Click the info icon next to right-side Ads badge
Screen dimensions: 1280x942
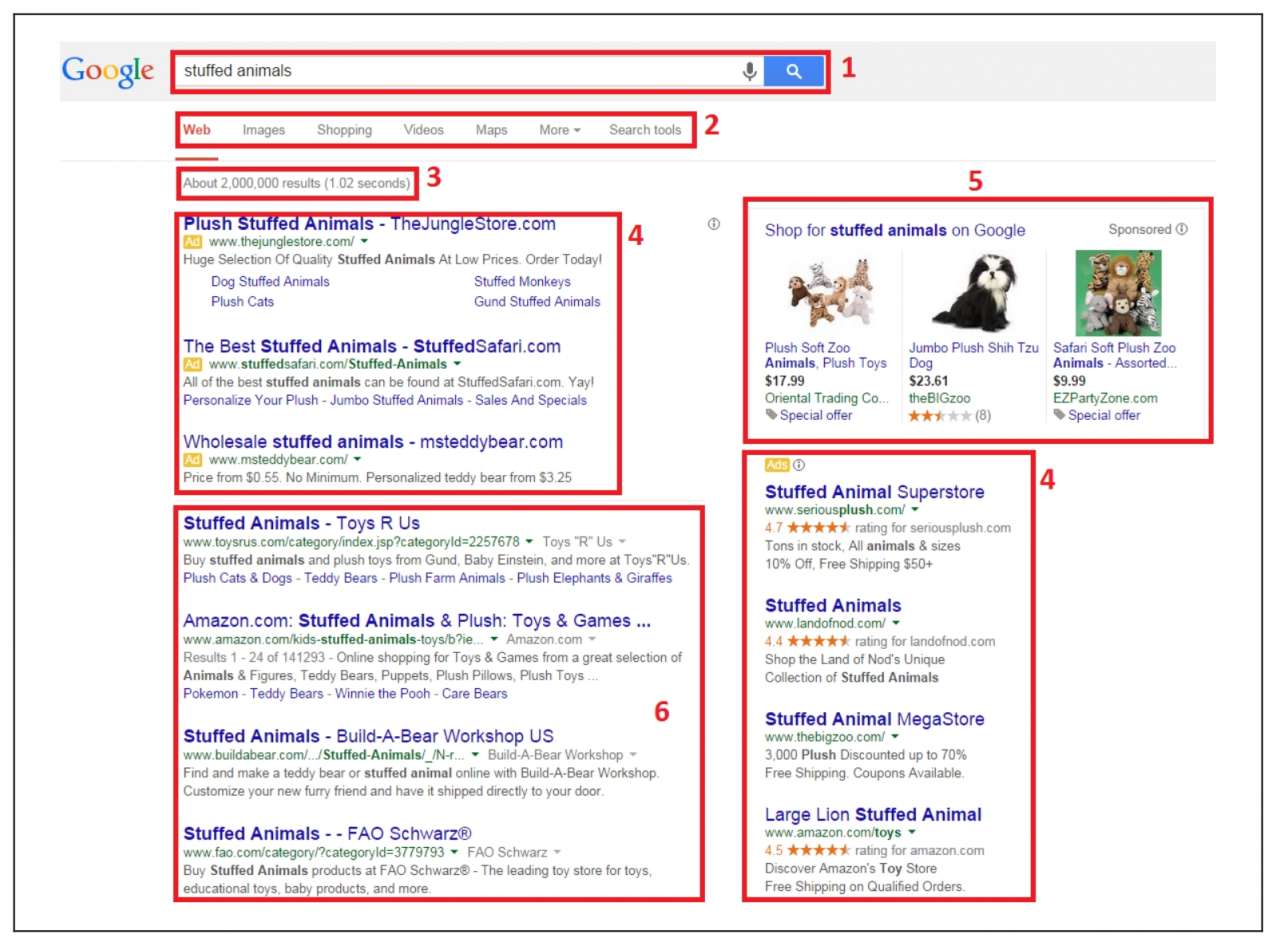[799, 465]
